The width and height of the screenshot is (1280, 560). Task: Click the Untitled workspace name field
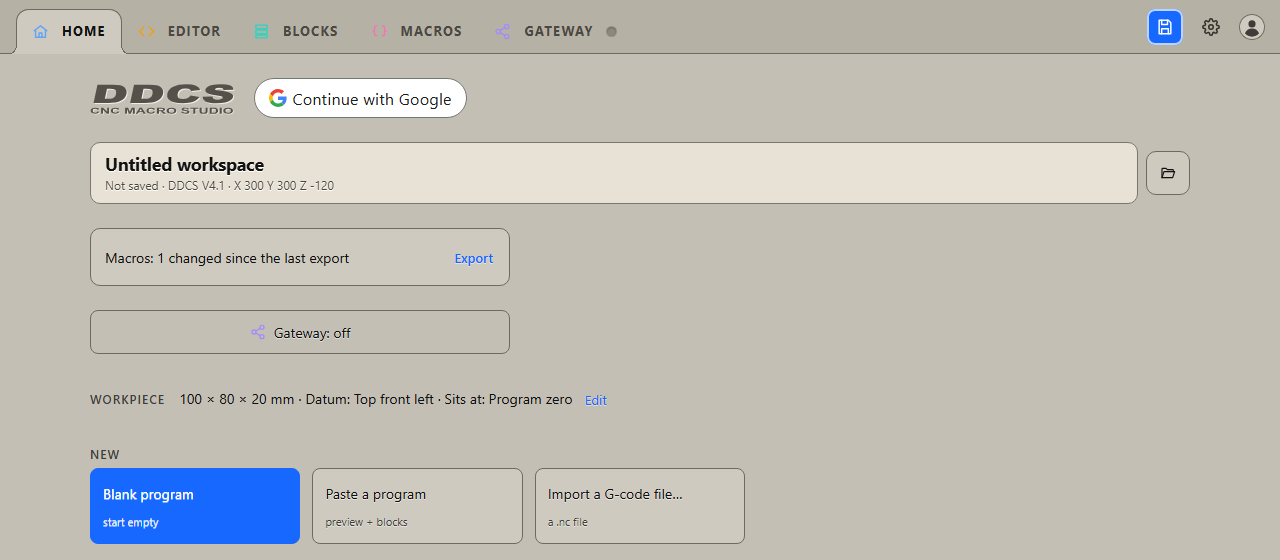pyautogui.click(x=614, y=173)
